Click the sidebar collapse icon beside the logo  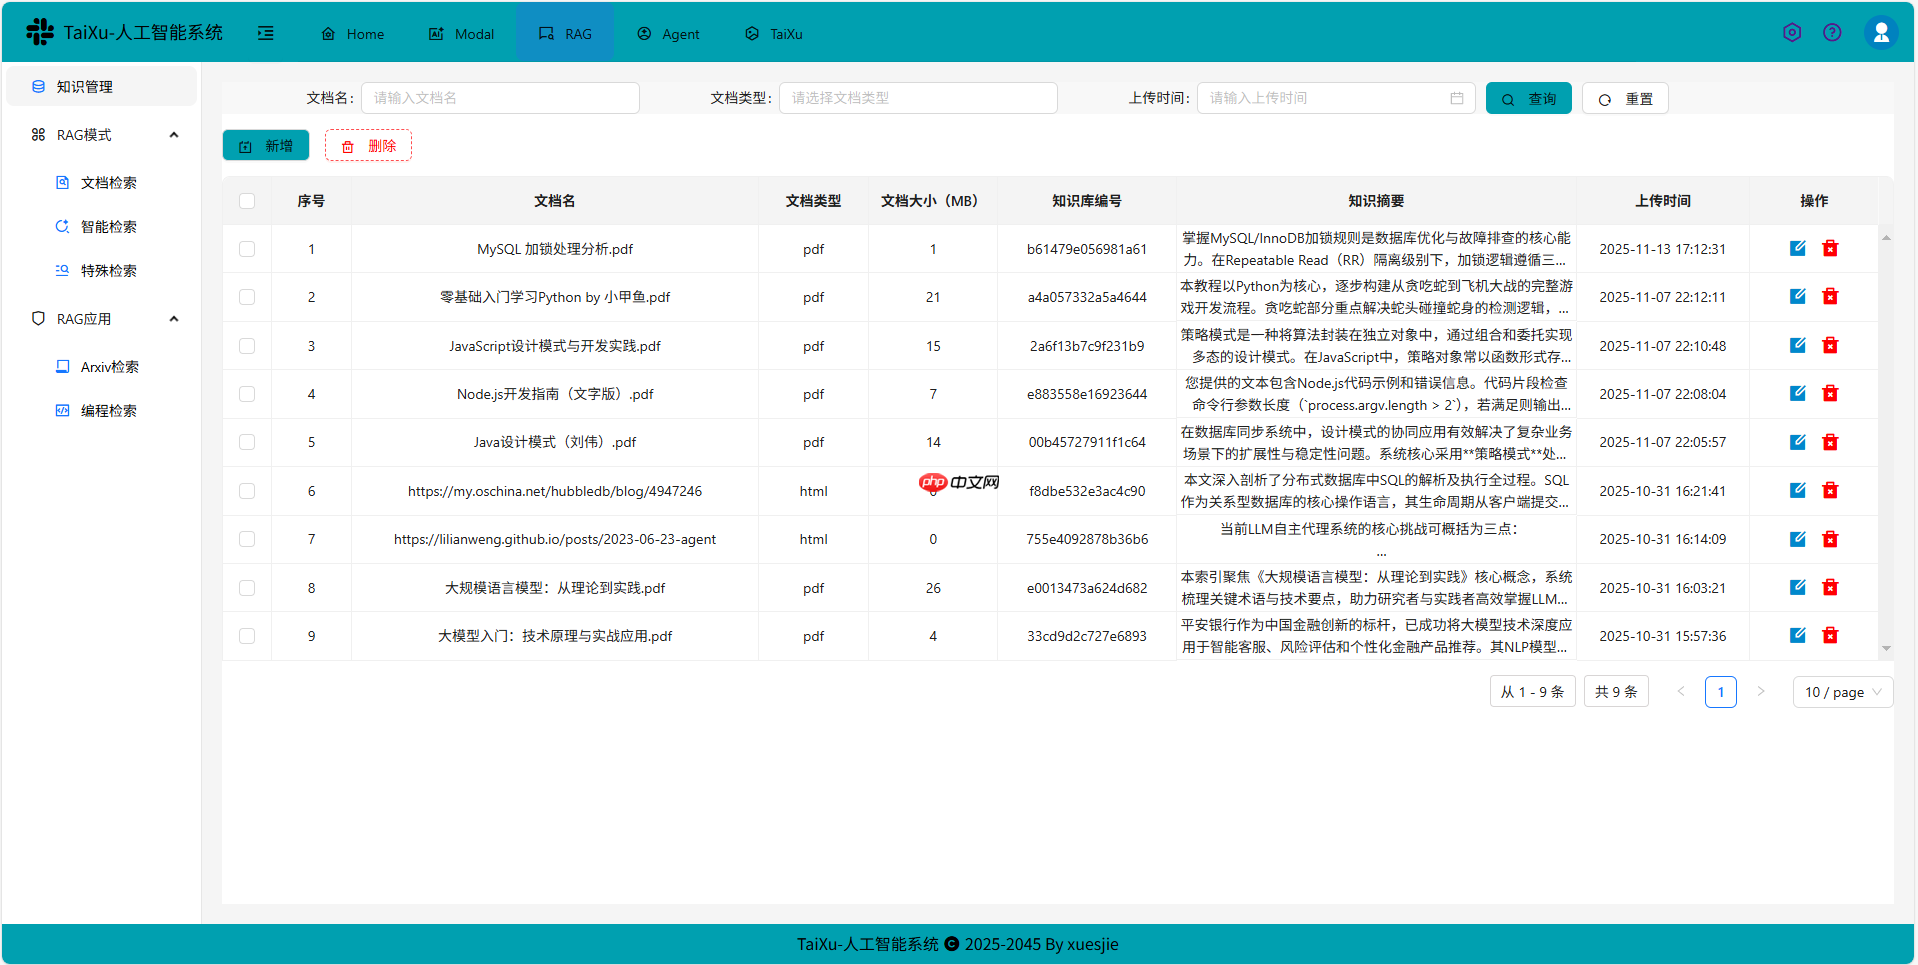coord(266,32)
